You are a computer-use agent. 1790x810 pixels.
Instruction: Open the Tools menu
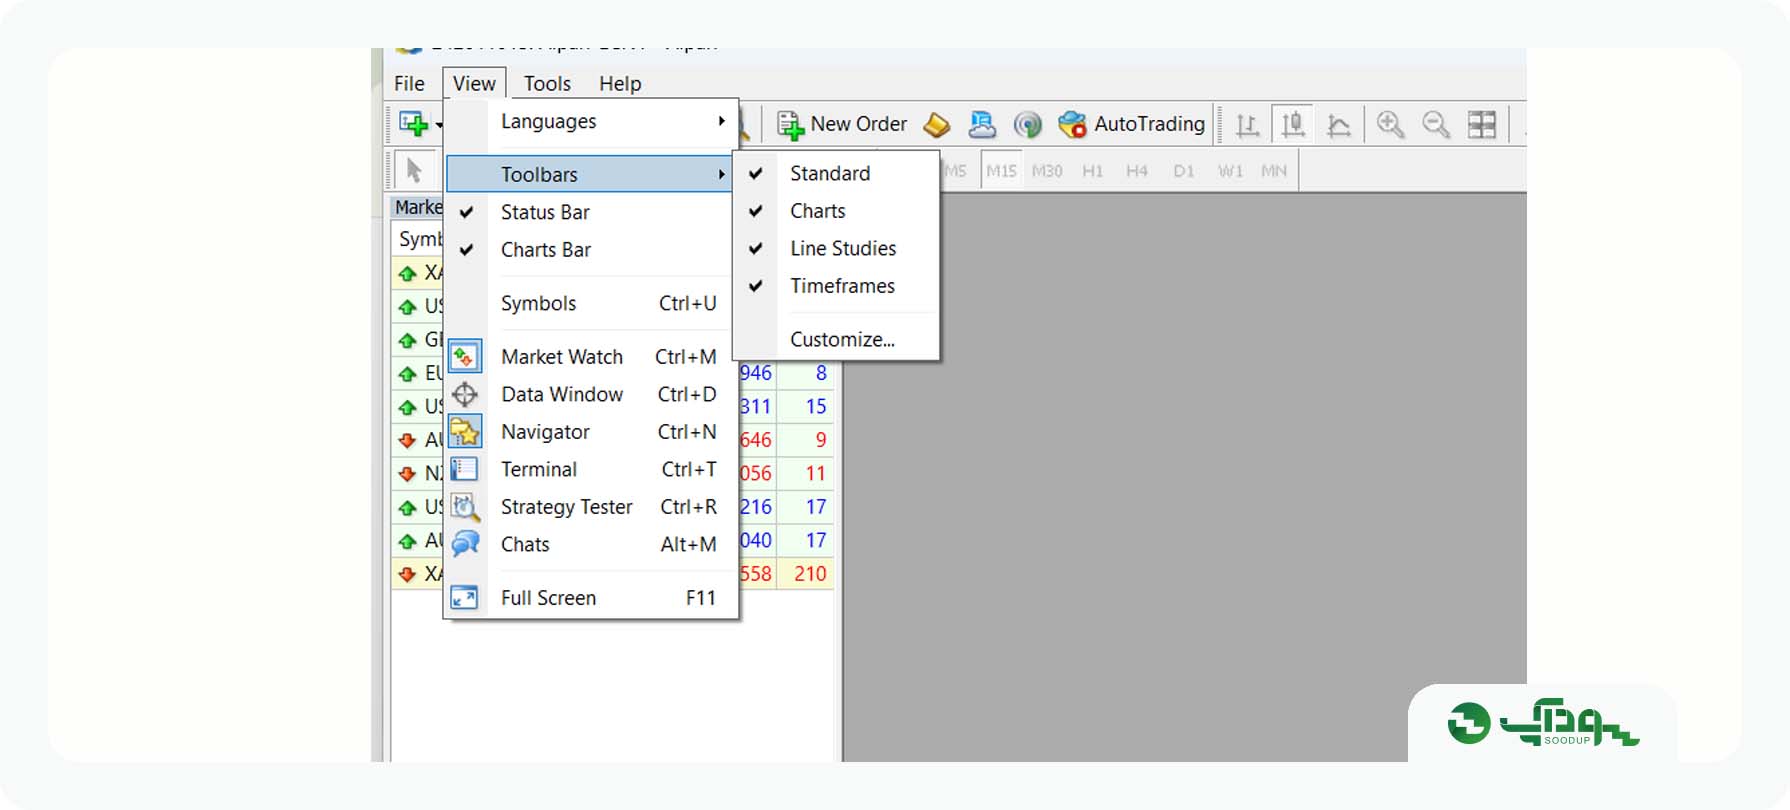click(x=547, y=84)
